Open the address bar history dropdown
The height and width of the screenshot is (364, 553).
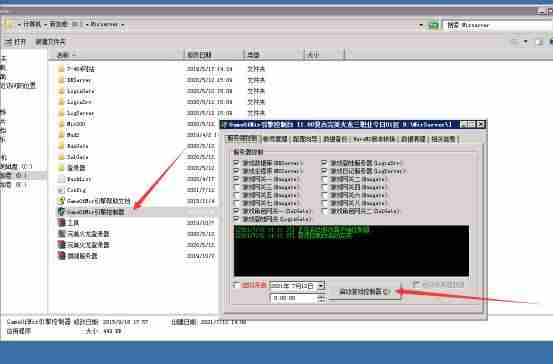tap(421, 25)
